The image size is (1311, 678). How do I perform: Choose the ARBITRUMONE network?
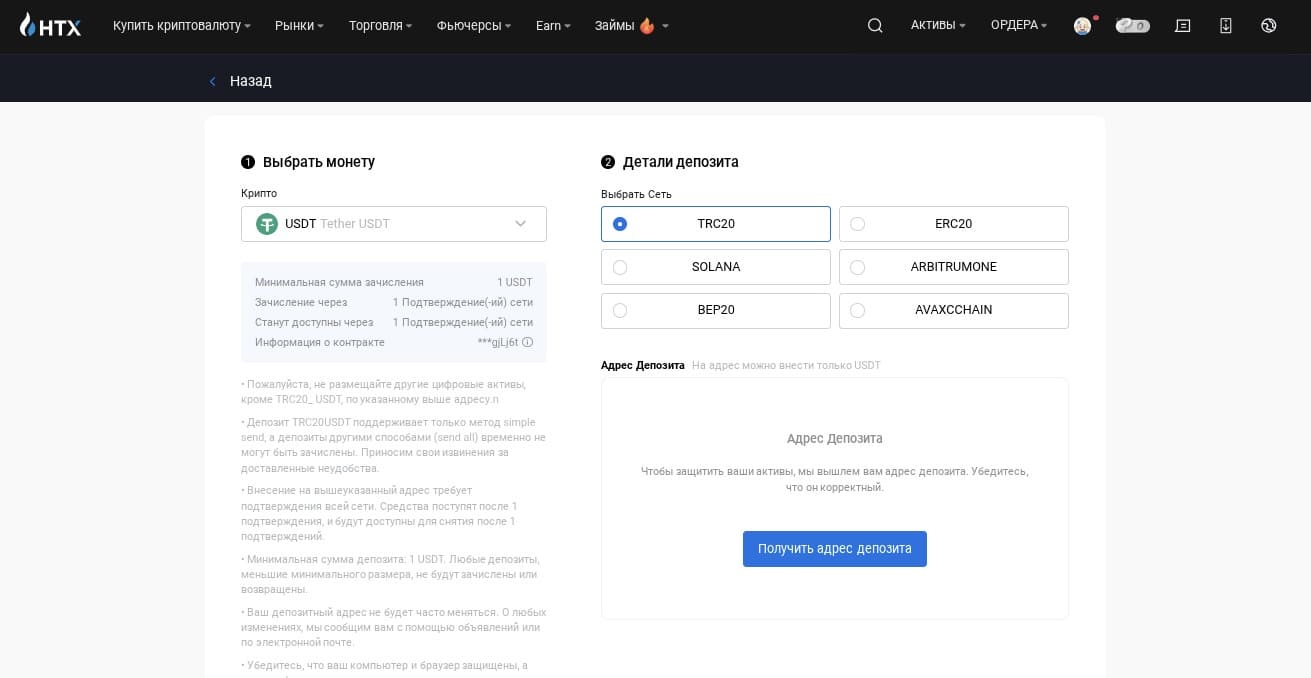click(x=954, y=267)
